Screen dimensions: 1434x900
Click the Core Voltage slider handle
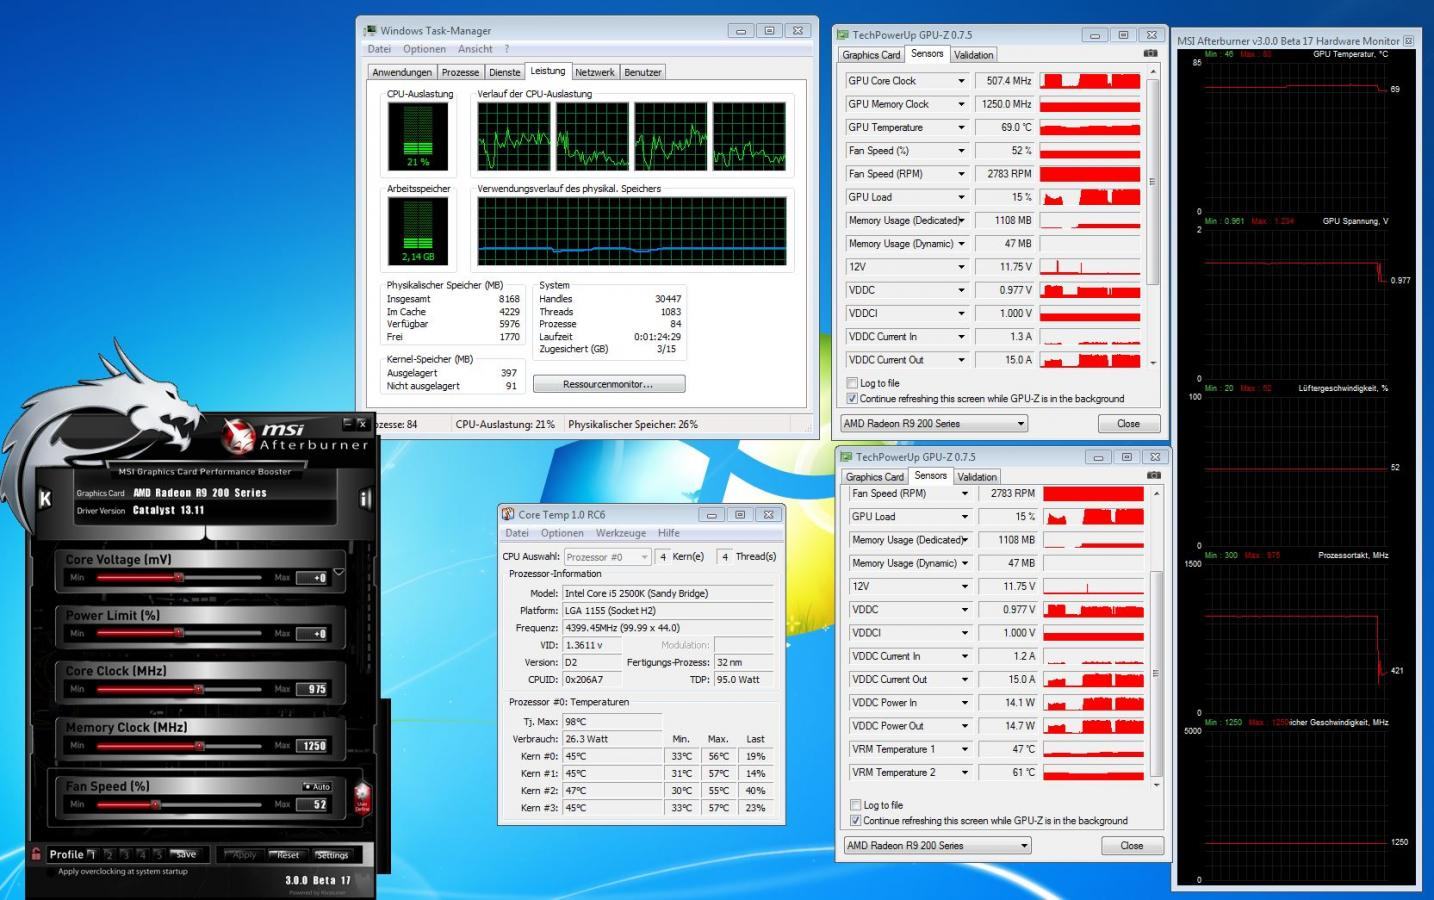[x=179, y=577]
